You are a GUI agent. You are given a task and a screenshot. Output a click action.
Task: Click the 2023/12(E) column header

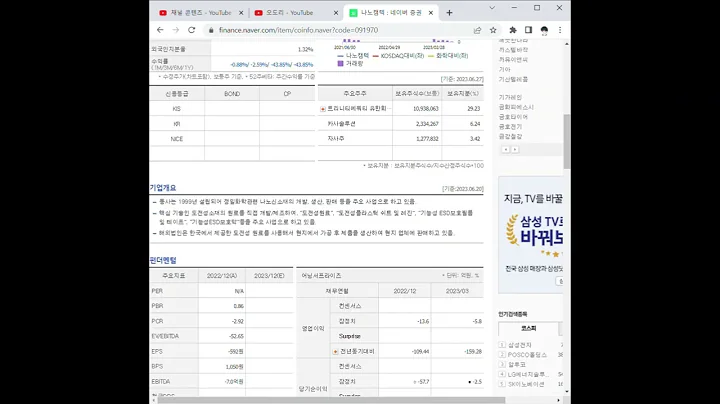tap(270, 276)
